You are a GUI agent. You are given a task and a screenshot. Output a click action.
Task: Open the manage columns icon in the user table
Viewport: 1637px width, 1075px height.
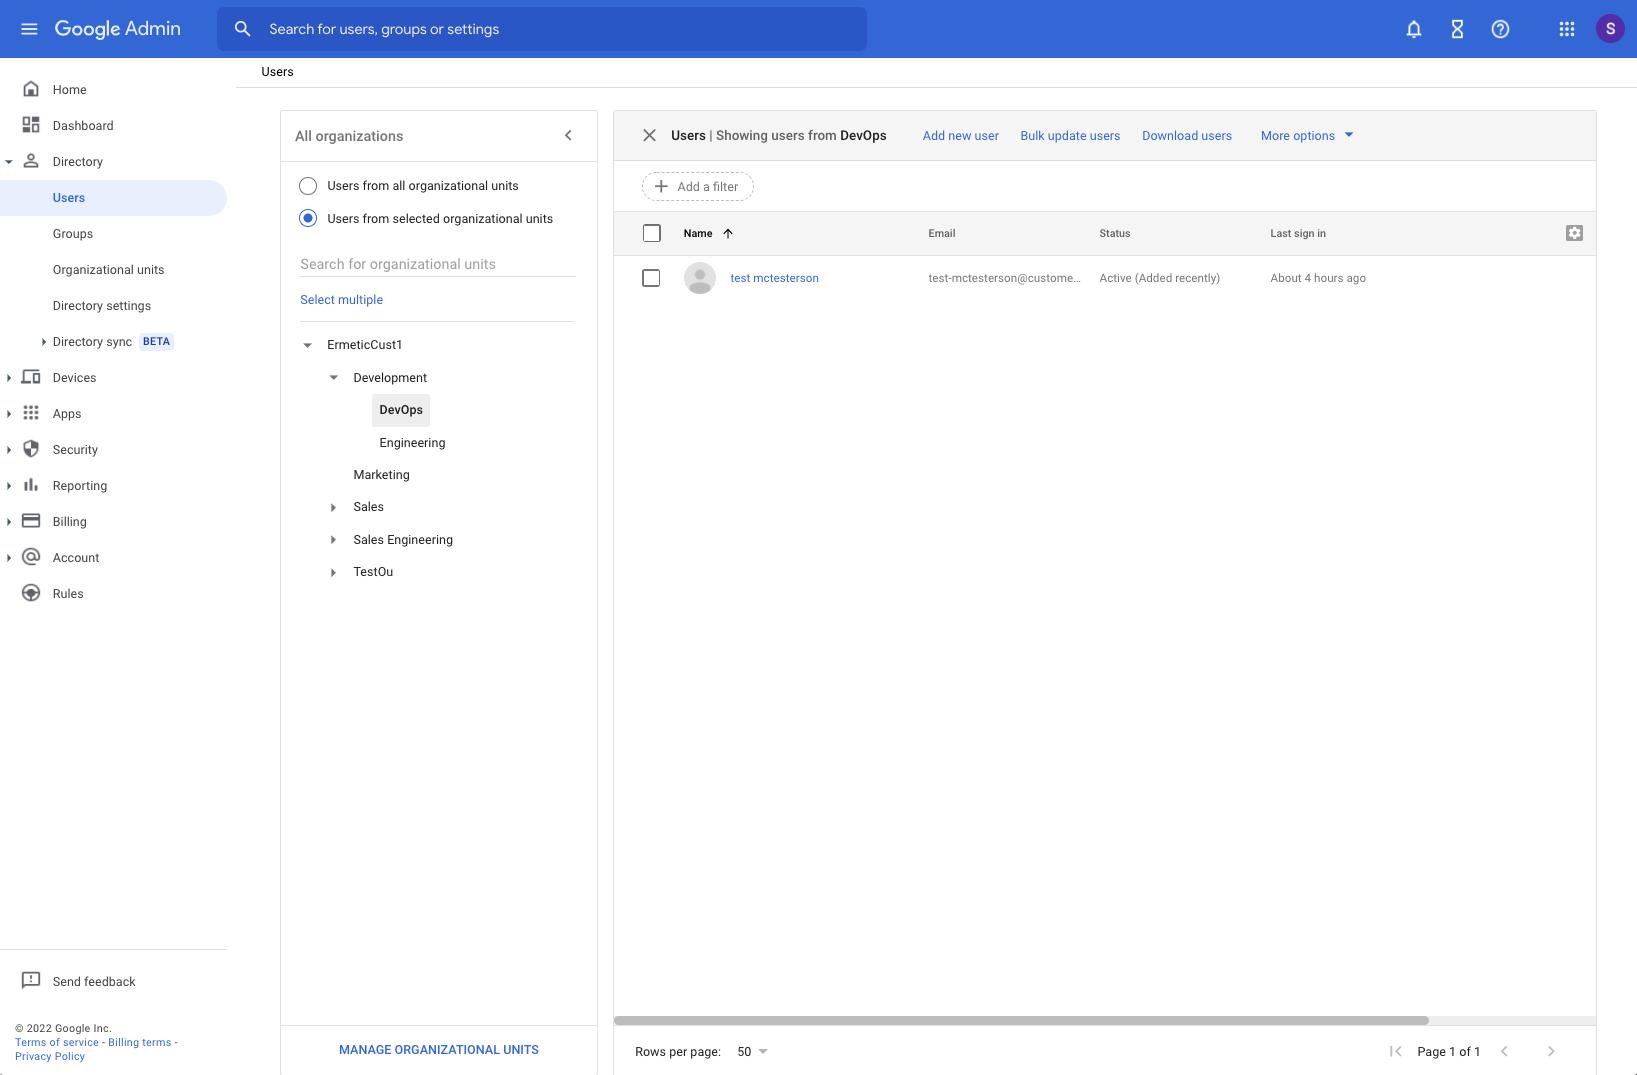[x=1574, y=232]
